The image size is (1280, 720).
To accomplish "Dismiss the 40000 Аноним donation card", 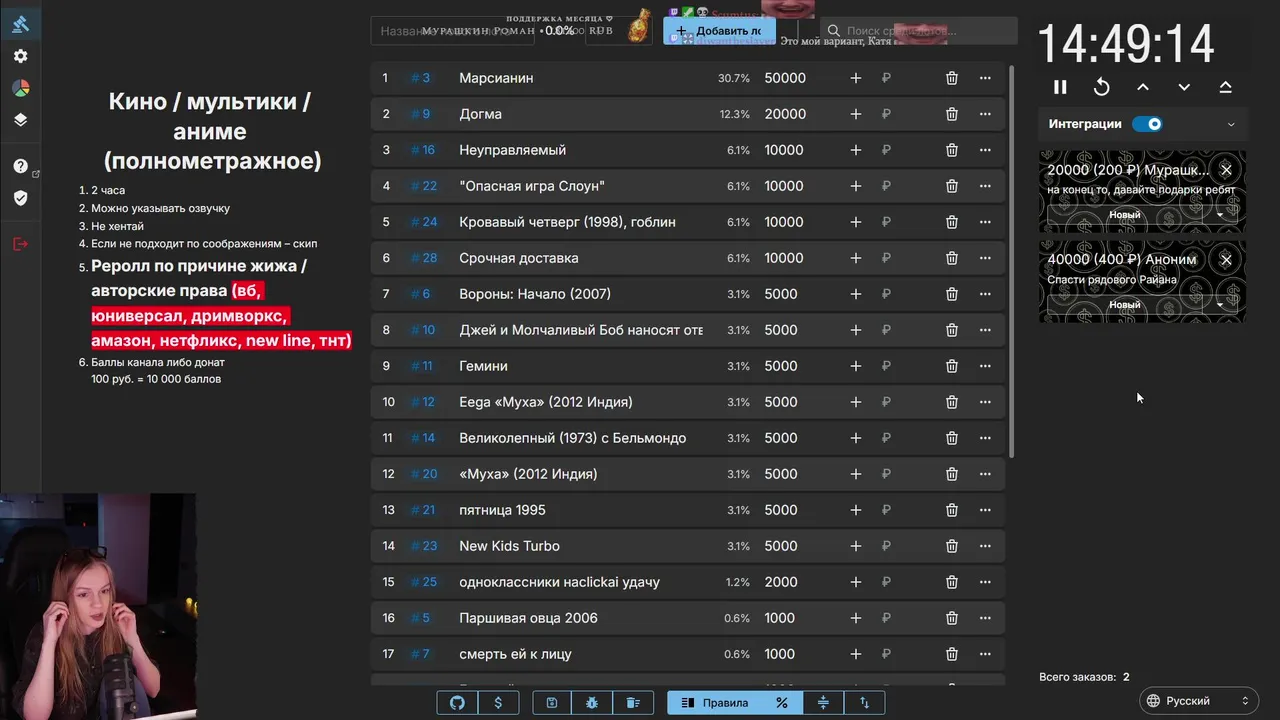I will [x=1226, y=260].
